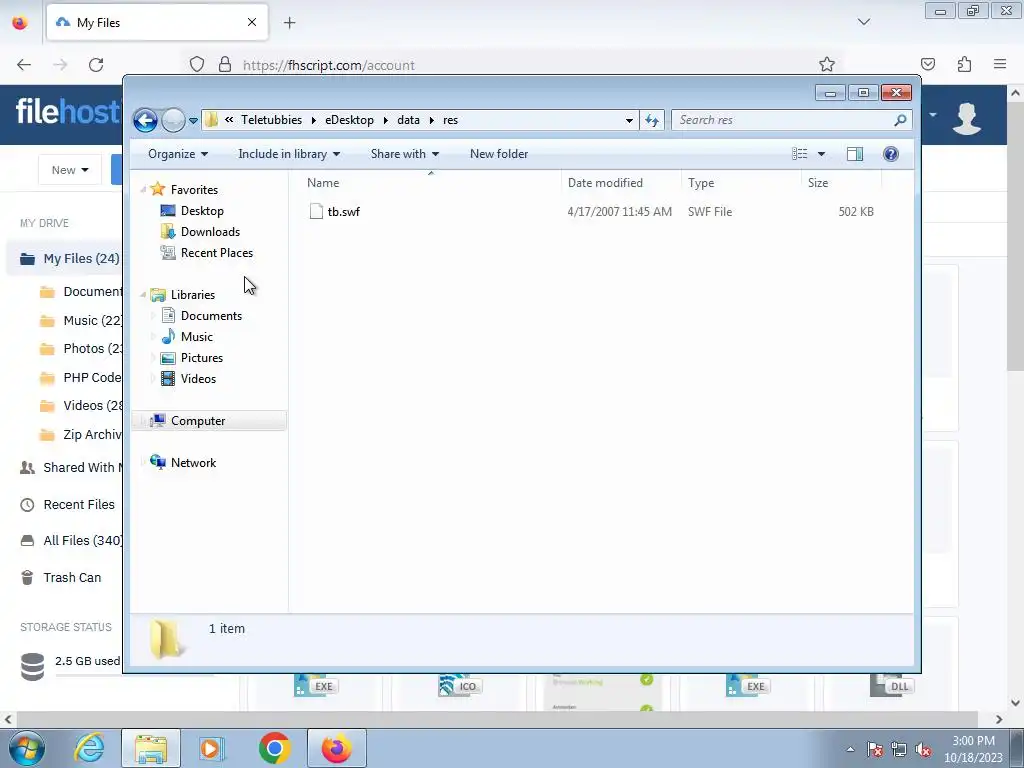
Task: Click the search magnifier icon in Explorer
Action: 901,120
